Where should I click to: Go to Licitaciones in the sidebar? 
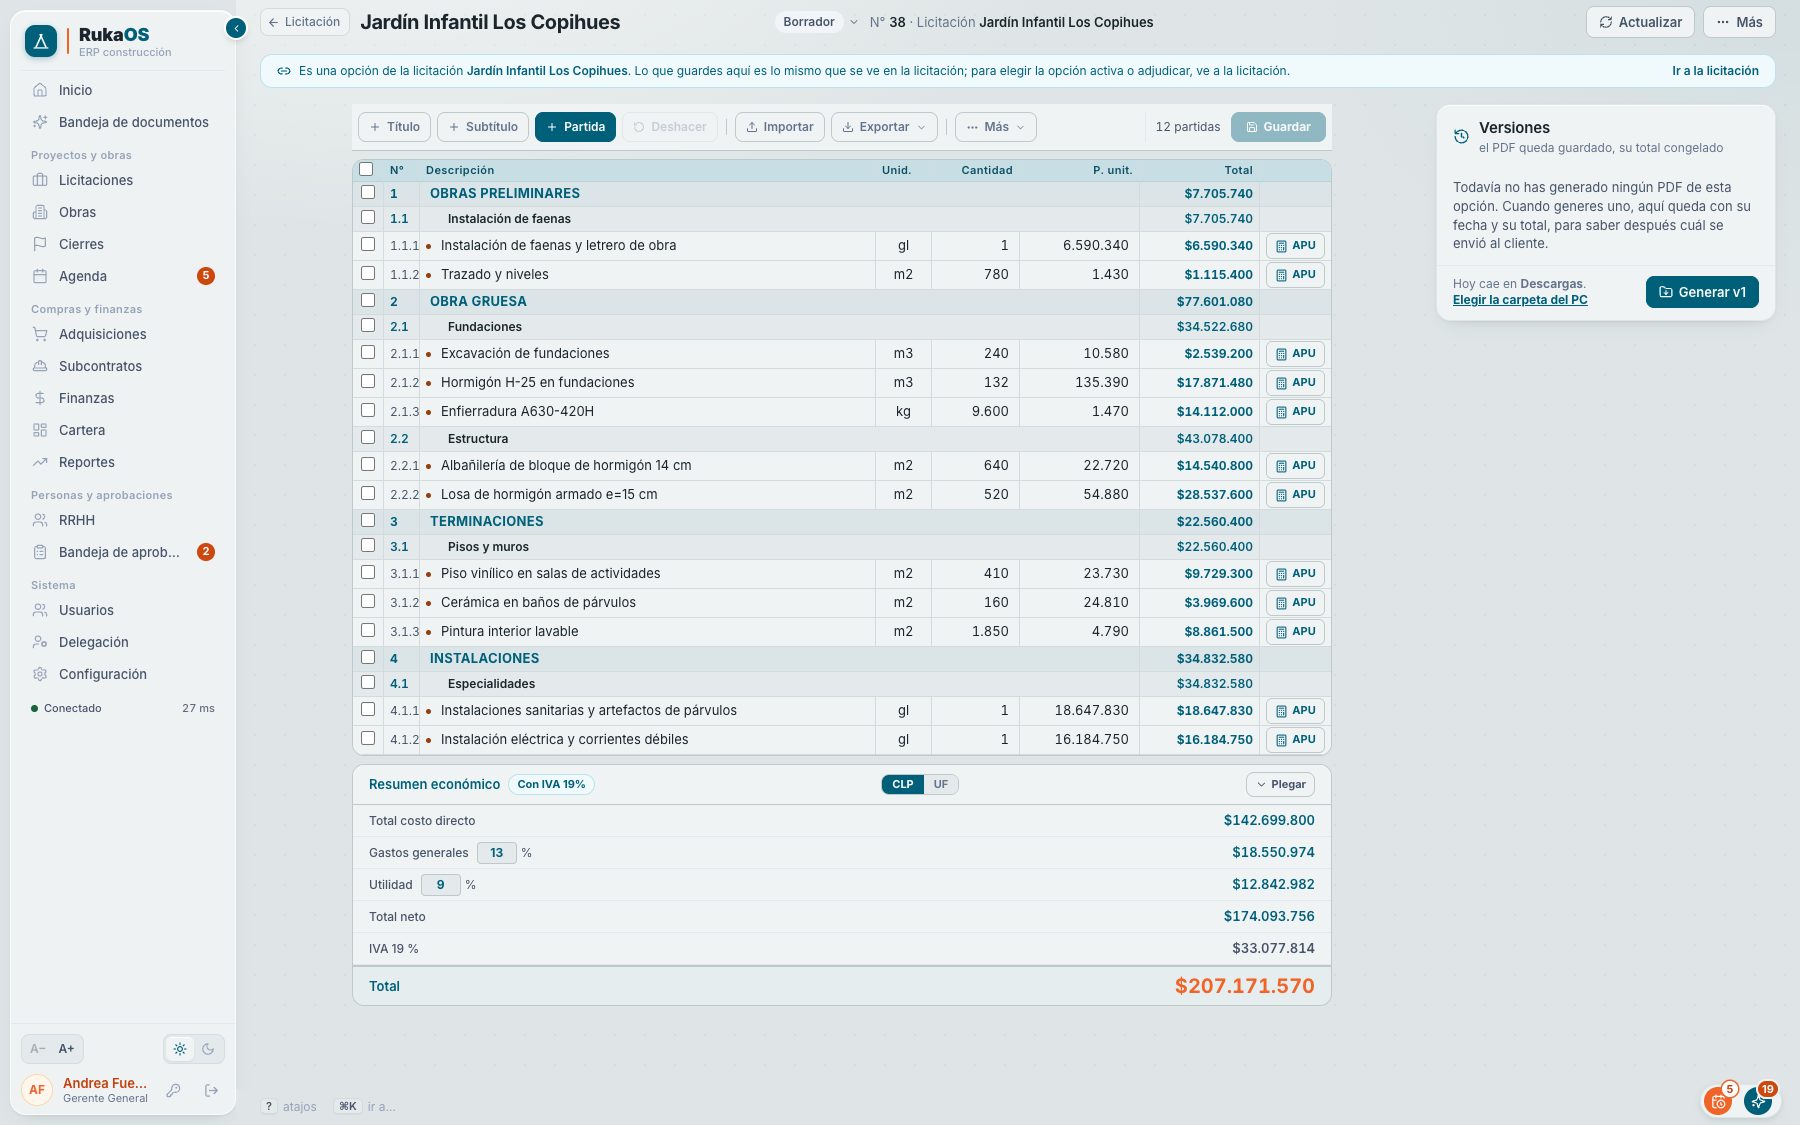[123, 180]
